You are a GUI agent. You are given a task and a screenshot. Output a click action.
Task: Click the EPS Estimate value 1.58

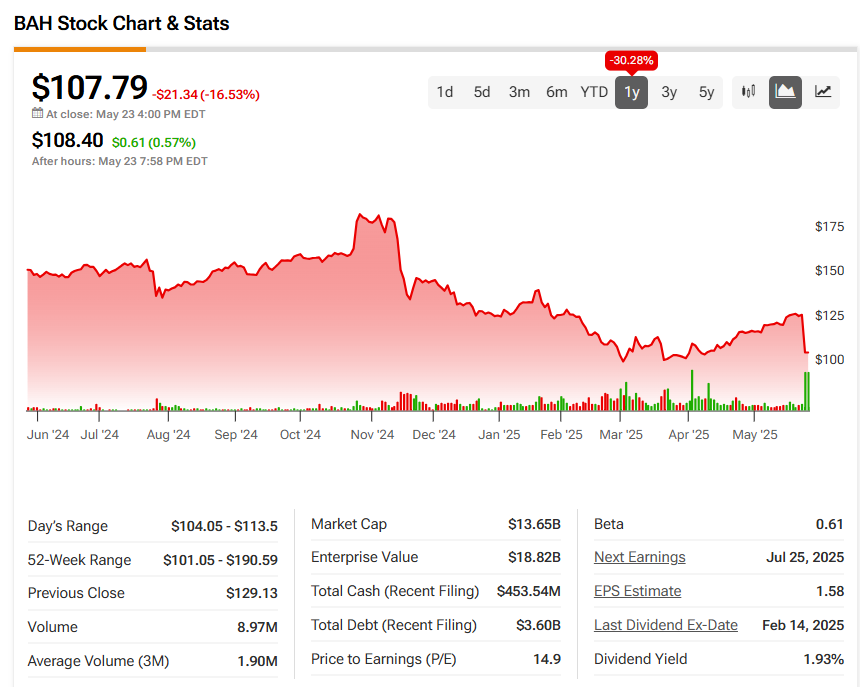point(829,591)
